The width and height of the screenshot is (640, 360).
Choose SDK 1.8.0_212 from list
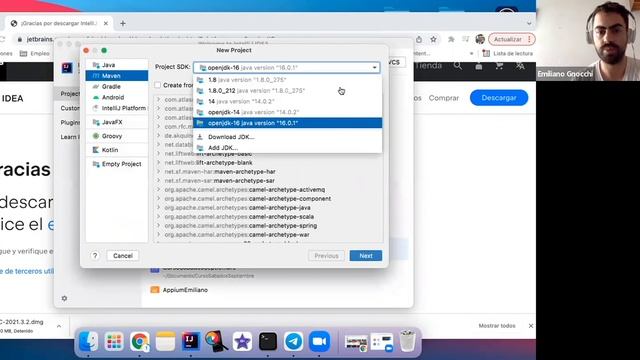pos(287,91)
